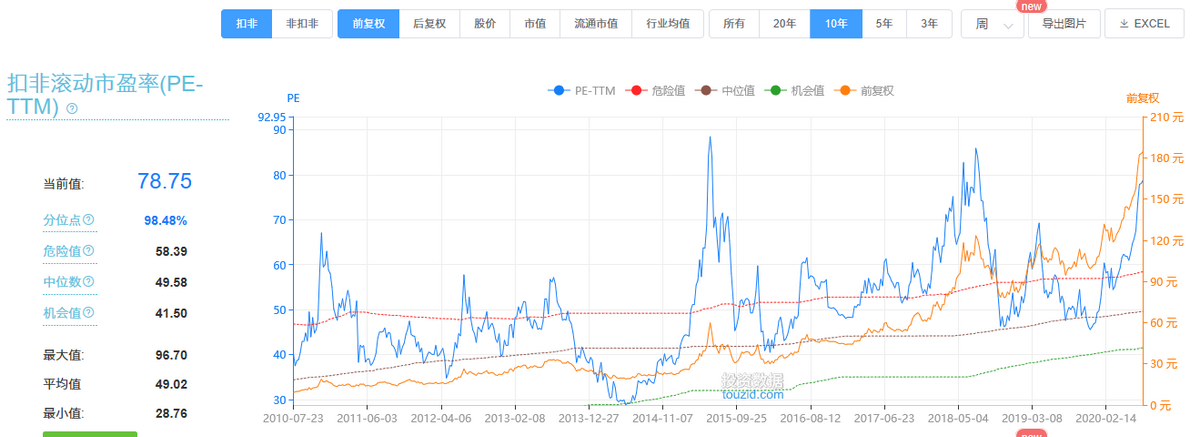Choose 10年 time range
1200x437 pixels.
click(836, 23)
